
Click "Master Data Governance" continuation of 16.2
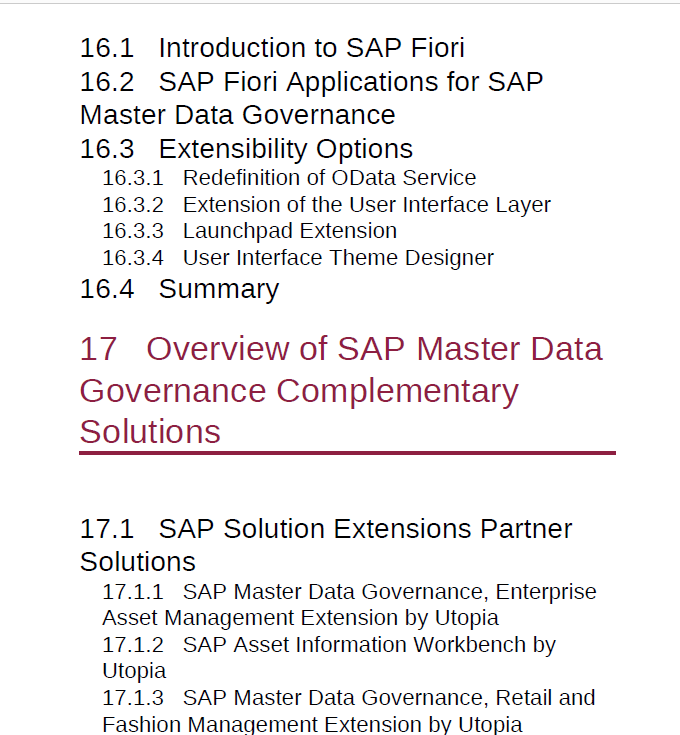point(238,115)
